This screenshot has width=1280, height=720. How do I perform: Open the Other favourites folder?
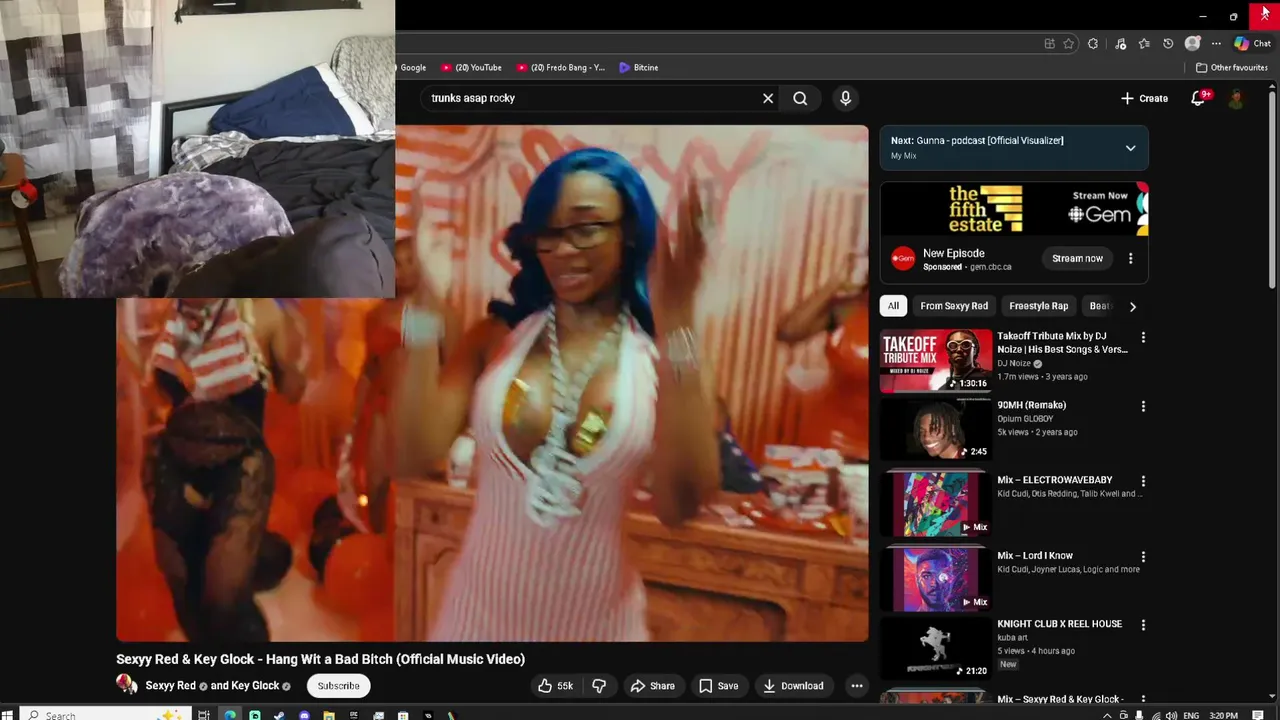[x=1232, y=68]
